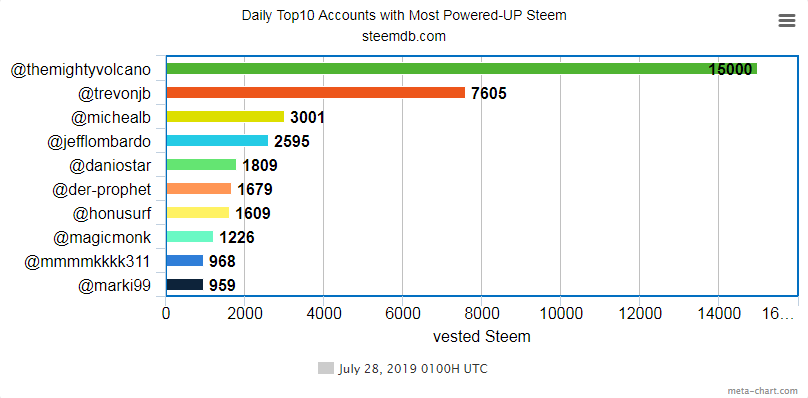The height and width of the screenshot is (398, 808).
Task: Click the cyan @jefflombardo bar
Action: tap(217, 141)
